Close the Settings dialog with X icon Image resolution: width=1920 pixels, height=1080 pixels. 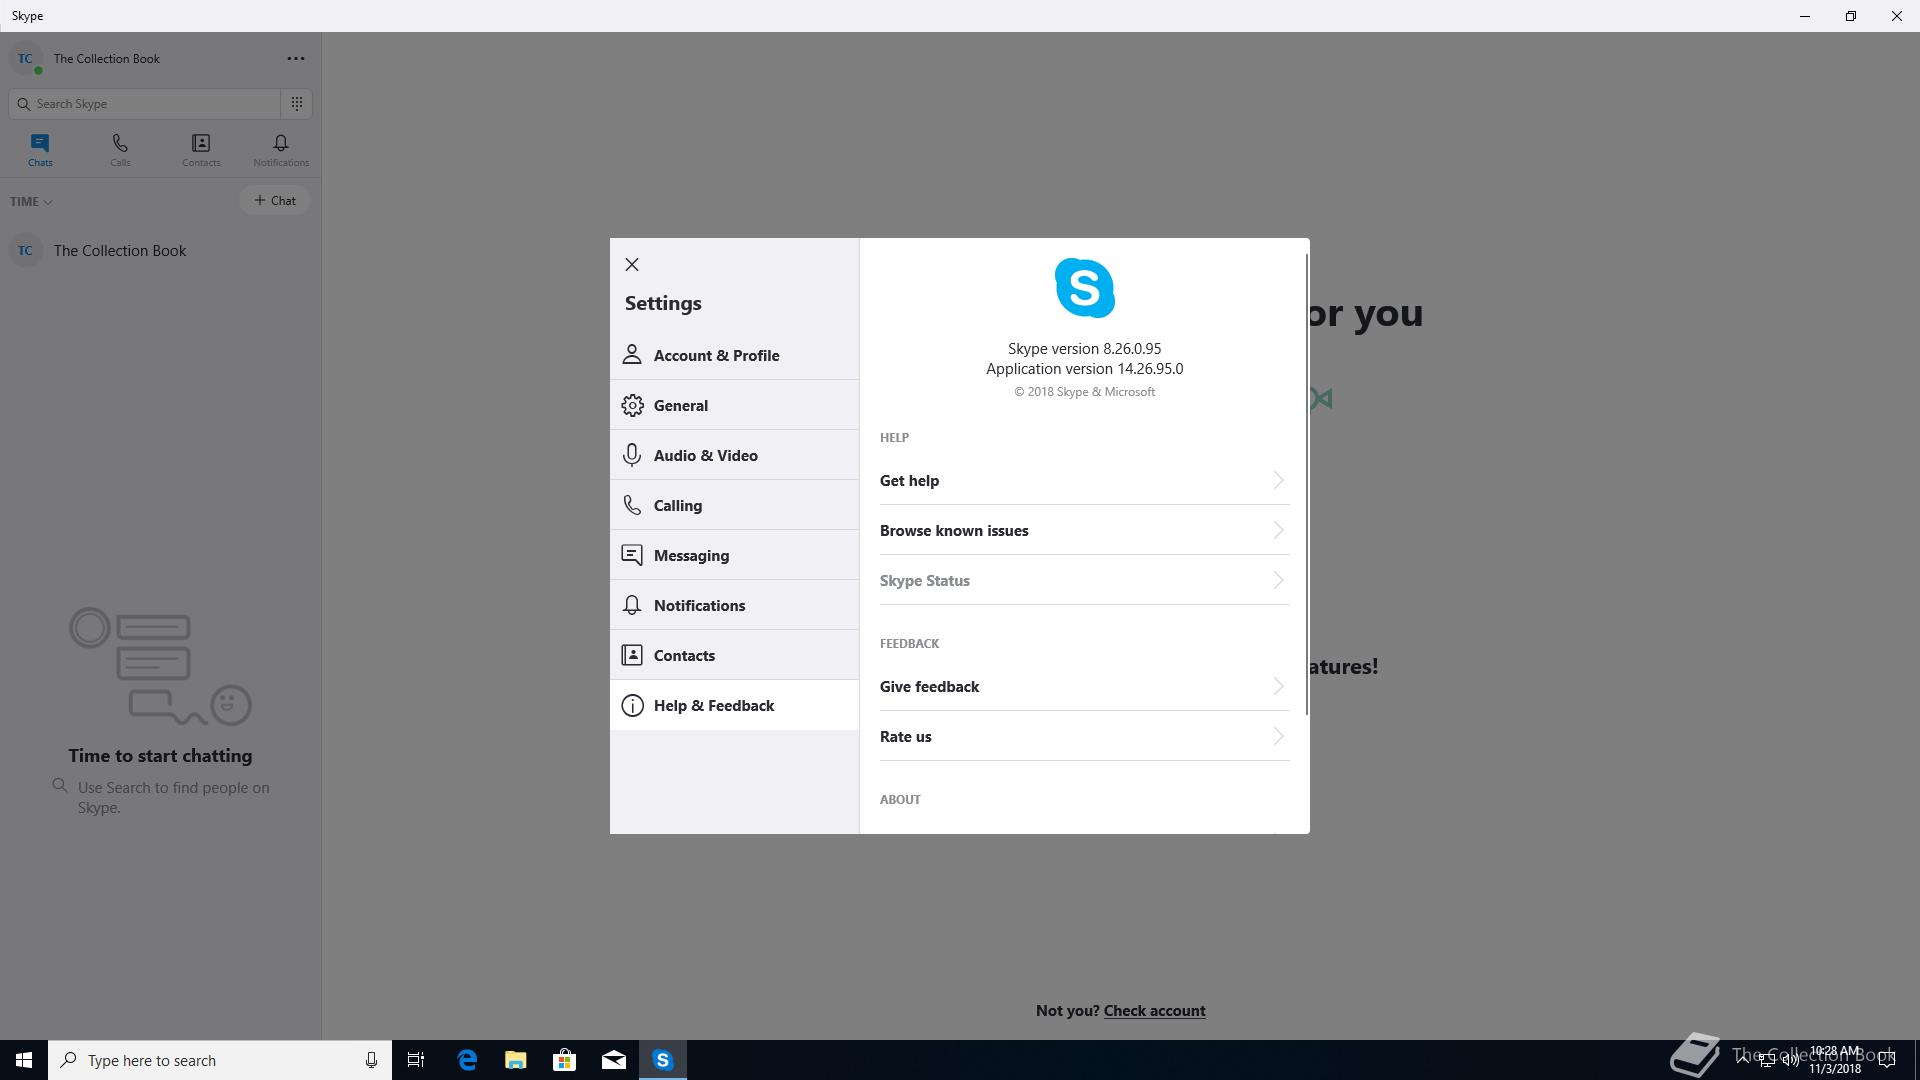(x=632, y=265)
